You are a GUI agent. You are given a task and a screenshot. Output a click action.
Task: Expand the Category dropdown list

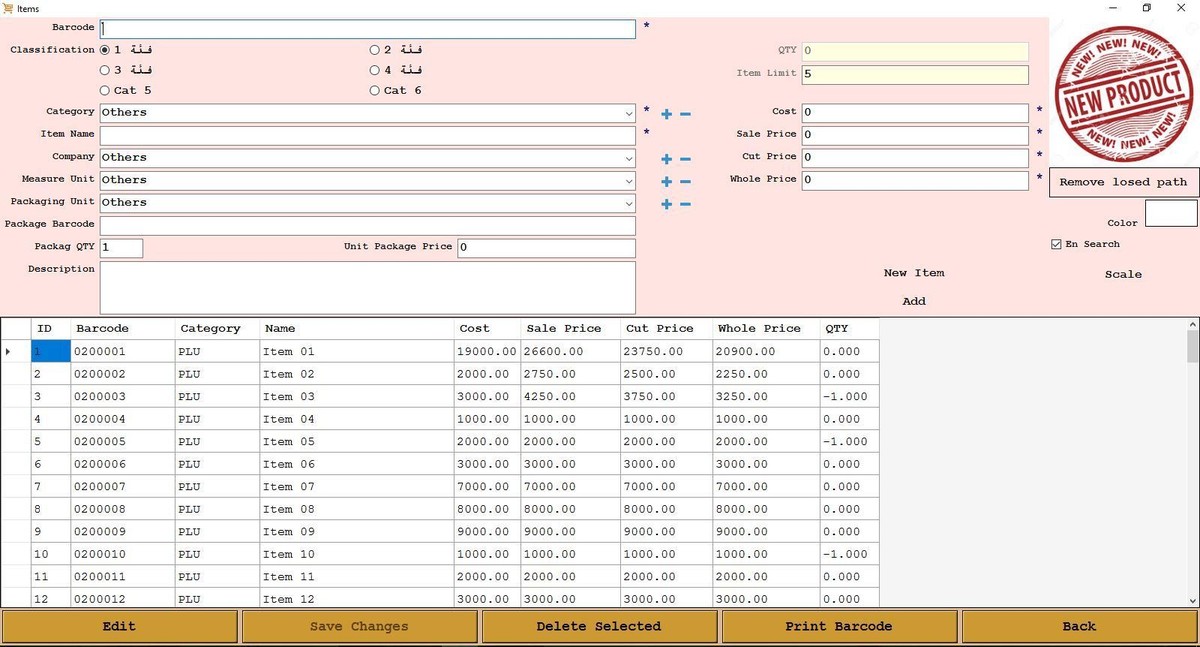click(x=628, y=113)
